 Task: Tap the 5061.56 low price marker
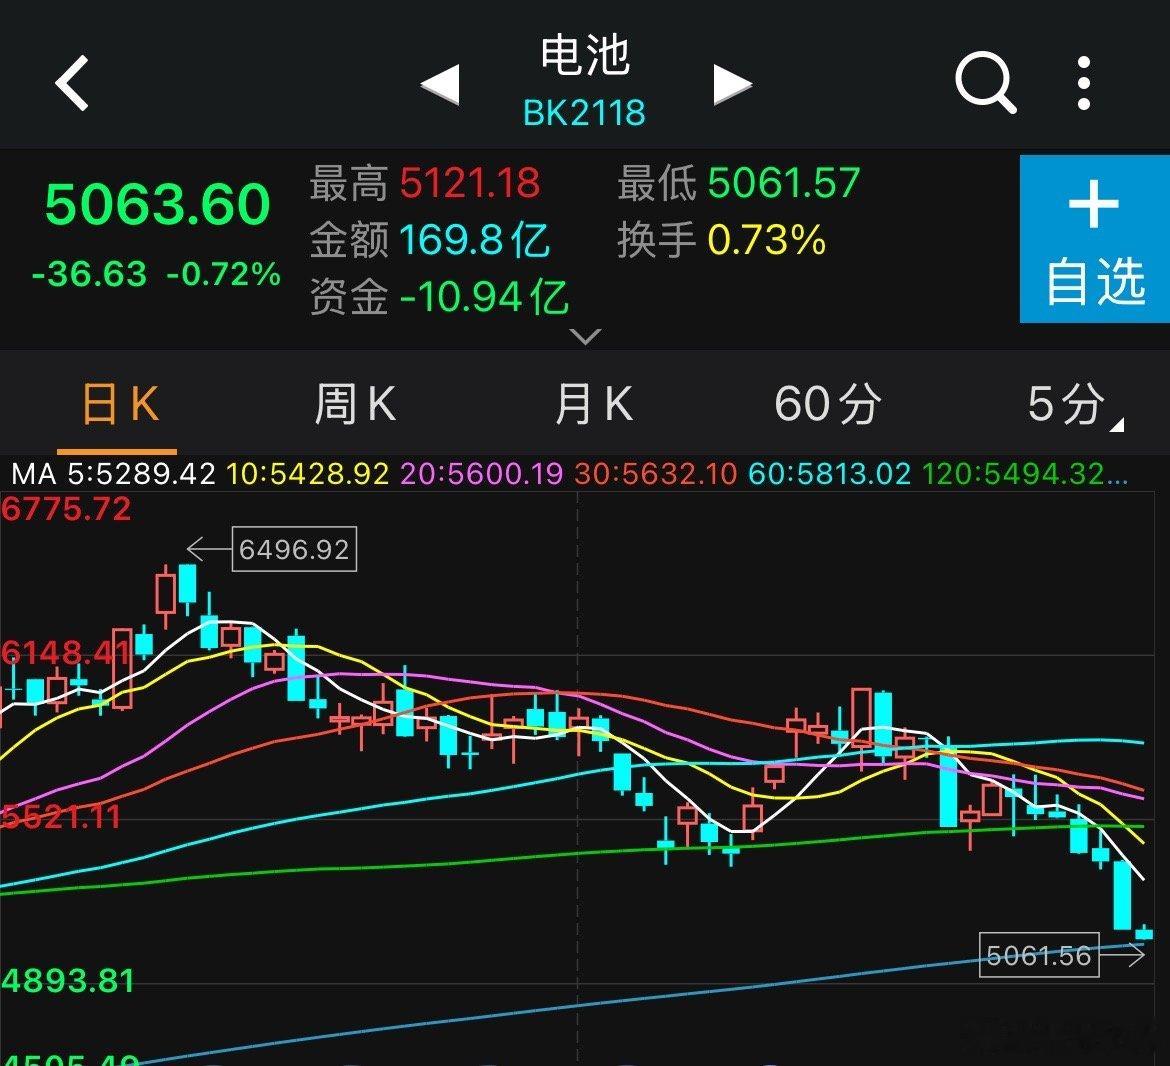coord(1039,955)
